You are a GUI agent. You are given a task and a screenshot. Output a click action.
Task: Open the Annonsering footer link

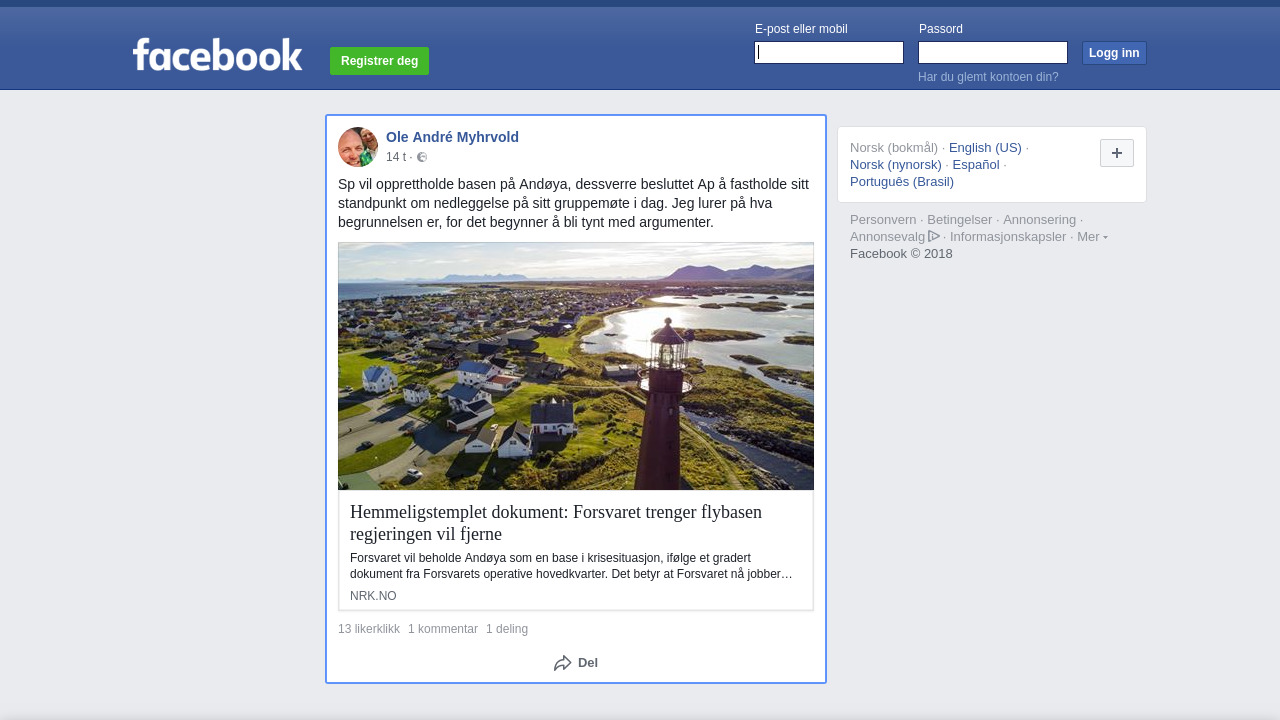tap(1040, 220)
